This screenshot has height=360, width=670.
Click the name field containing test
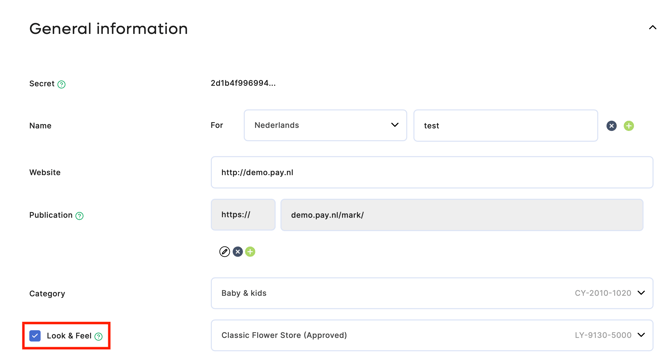click(x=505, y=126)
